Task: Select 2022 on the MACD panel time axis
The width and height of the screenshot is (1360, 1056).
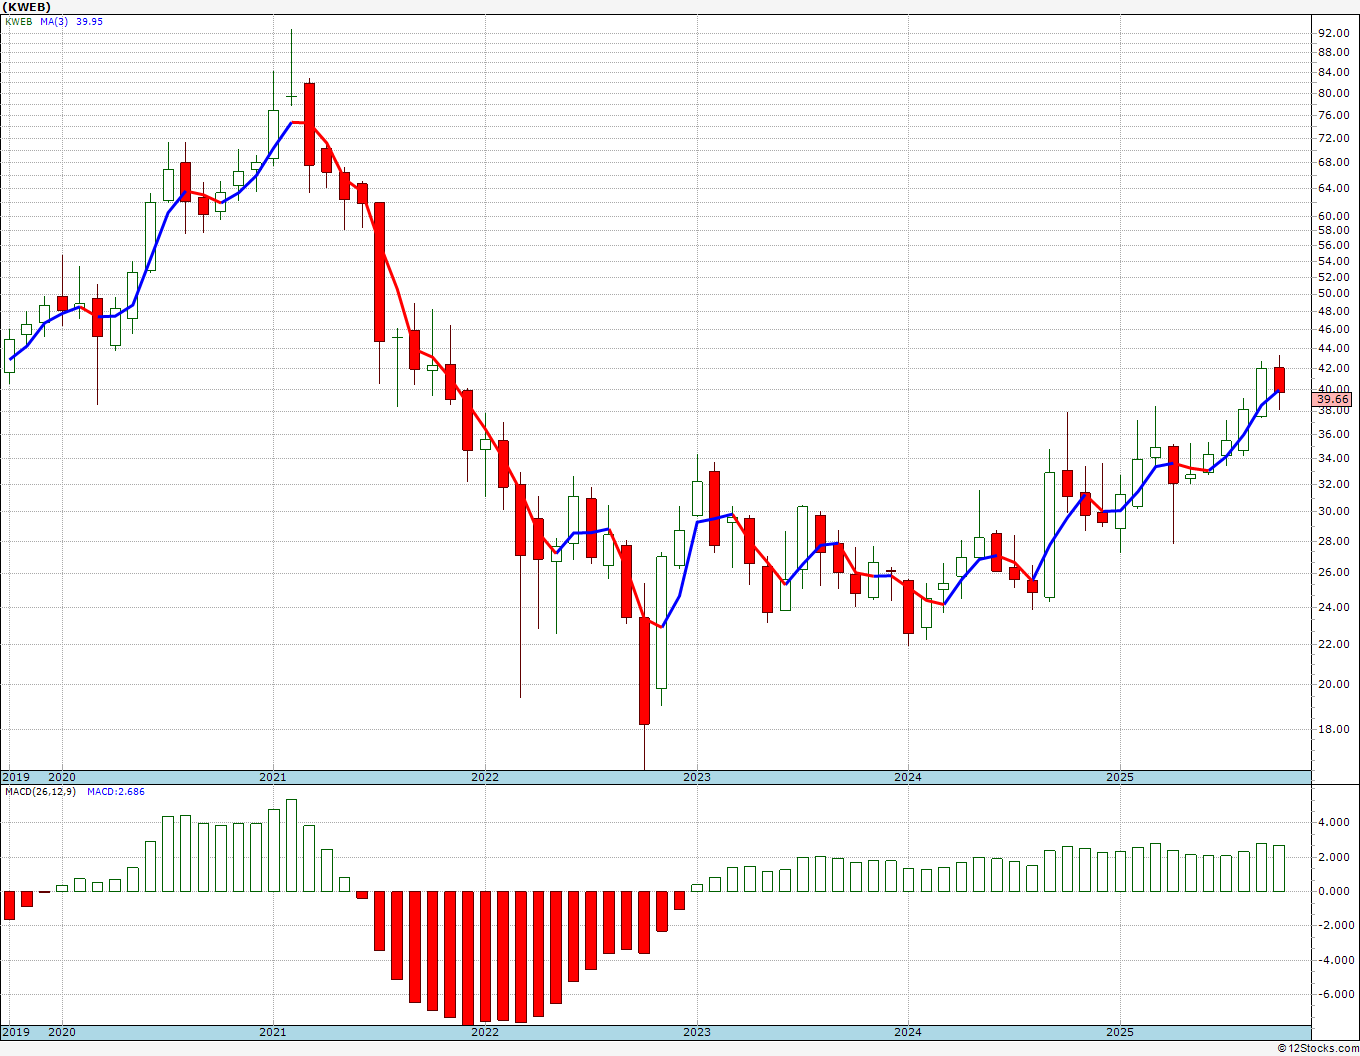Action: pos(485,1032)
